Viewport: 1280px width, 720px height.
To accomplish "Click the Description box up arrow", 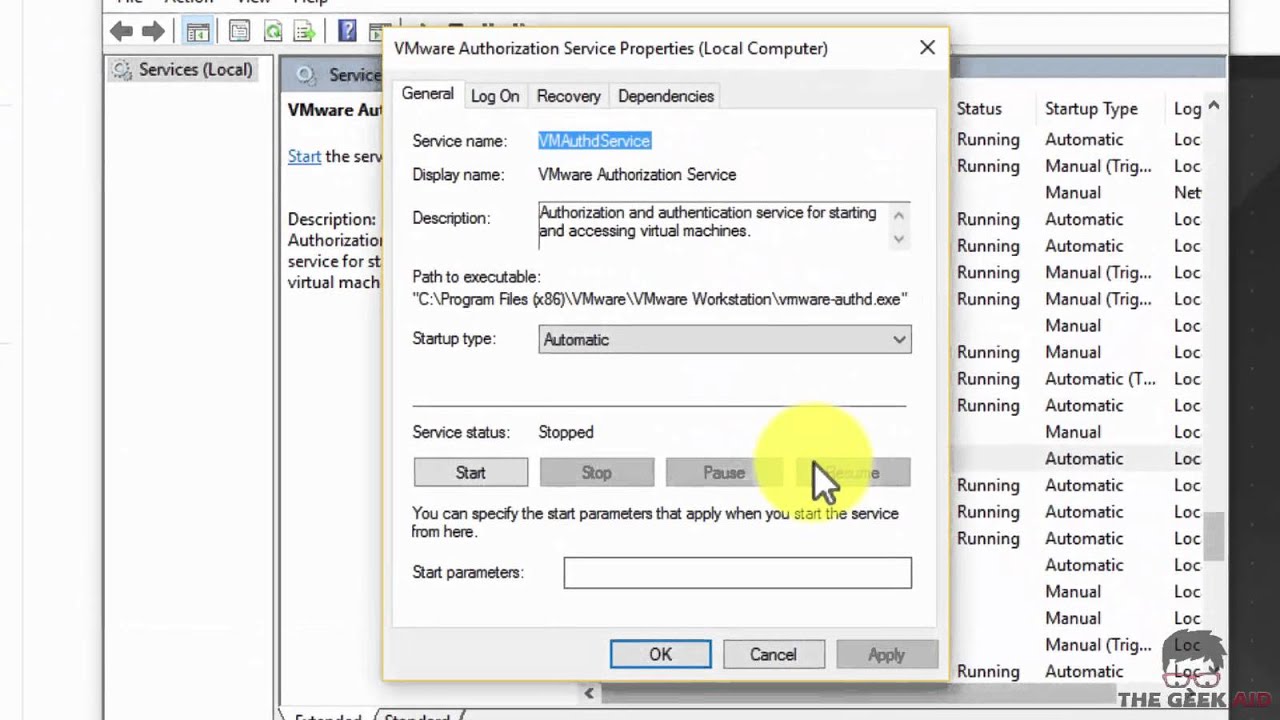I will coord(899,215).
